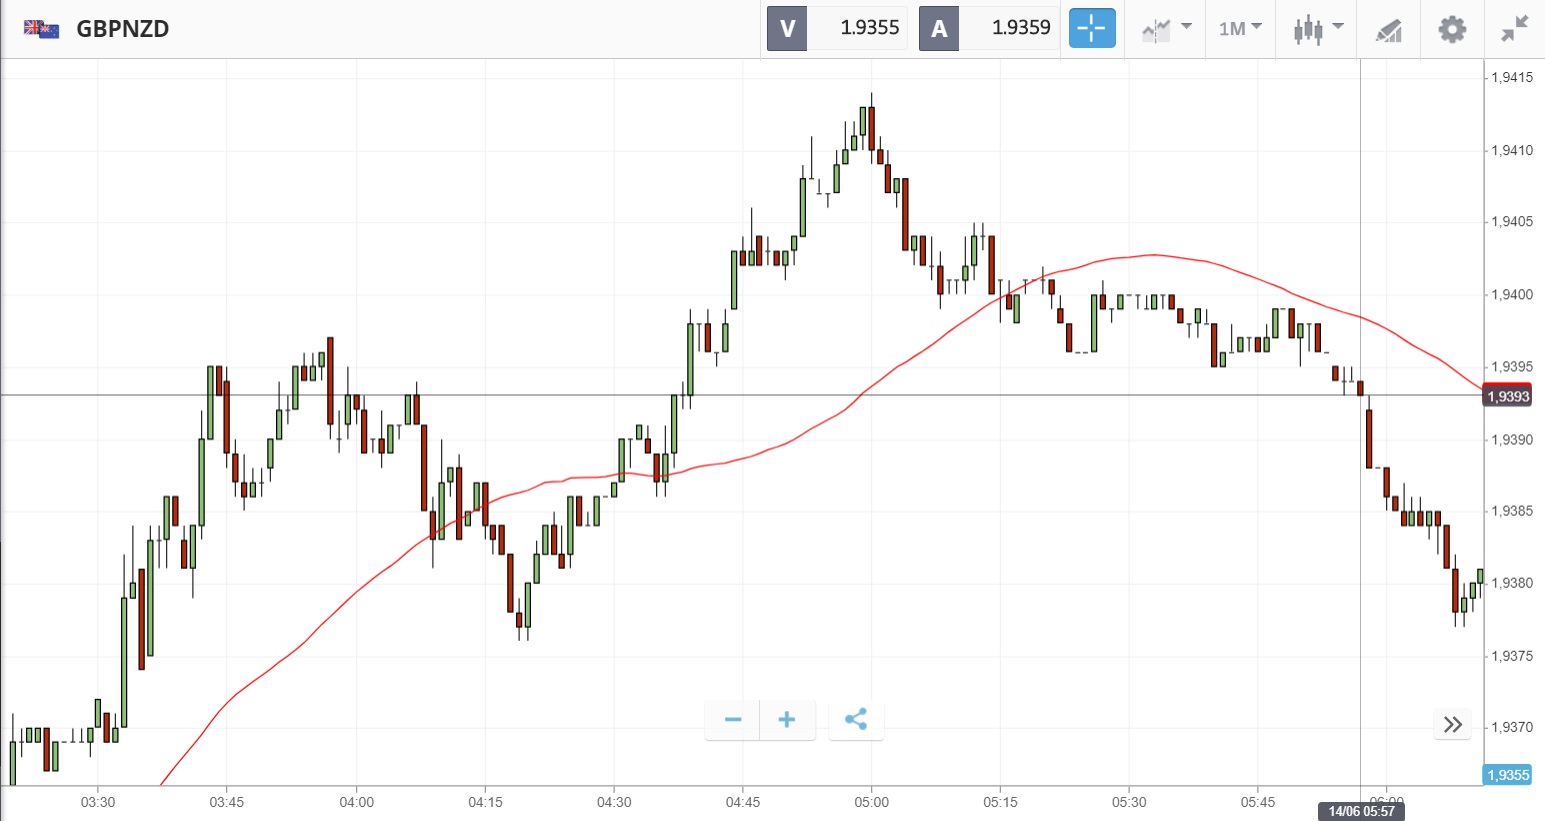Image resolution: width=1545 pixels, height=821 pixels.
Task: Open chart settings gear
Action: pos(1452,28)
